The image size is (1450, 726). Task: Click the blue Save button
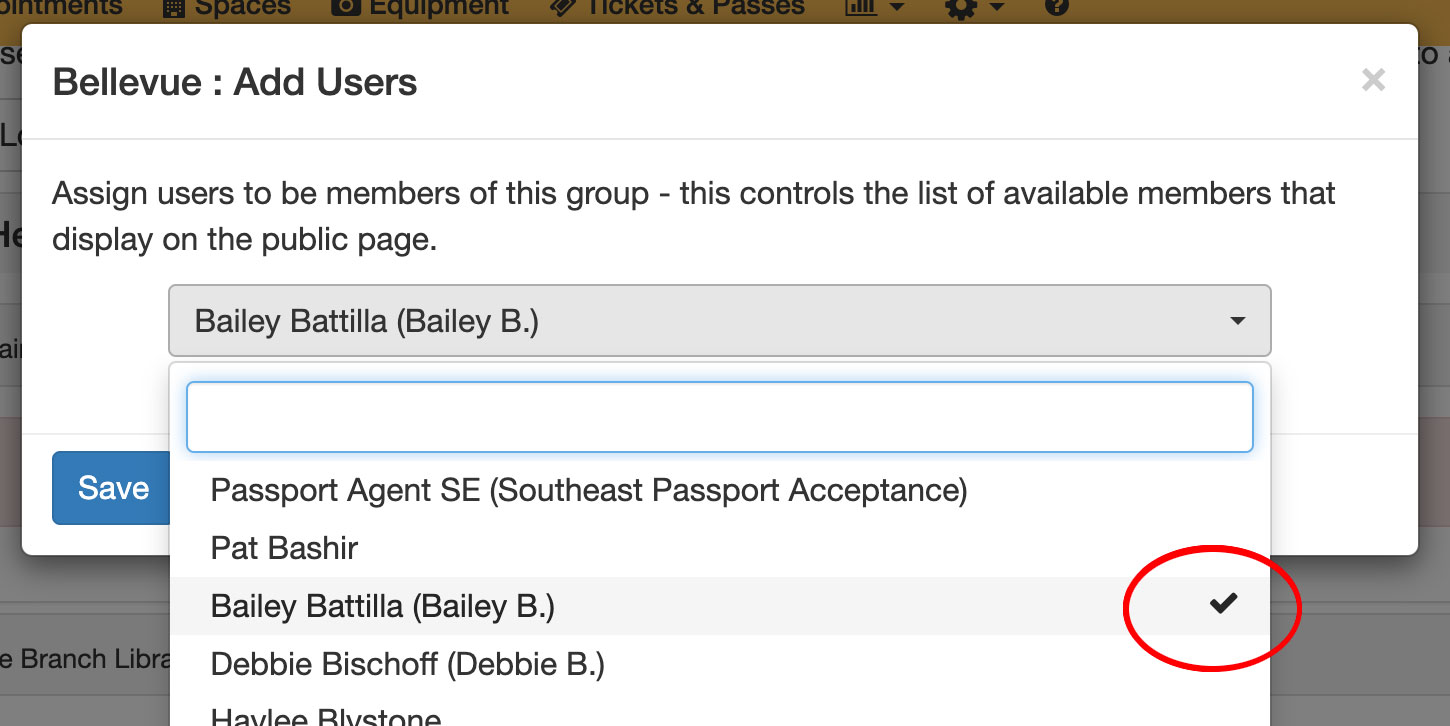(x=112, y=488)
